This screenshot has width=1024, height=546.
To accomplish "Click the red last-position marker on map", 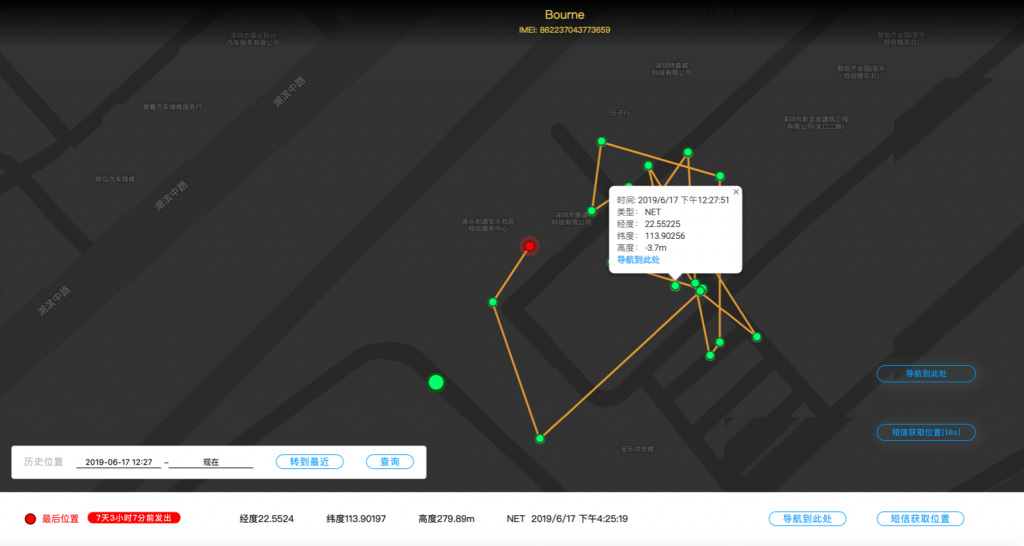I will 530,246.
